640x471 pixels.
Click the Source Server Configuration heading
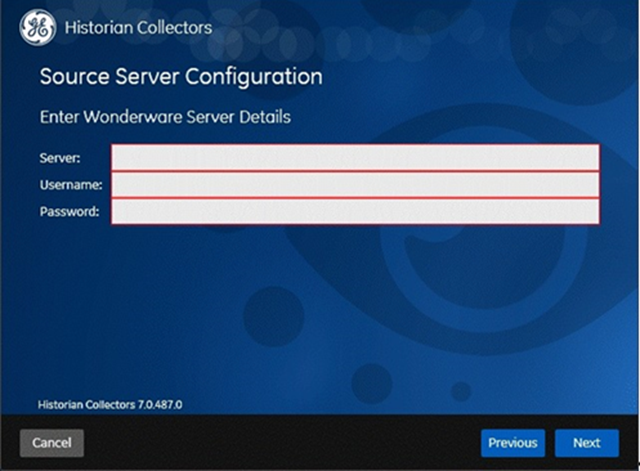(181, 77)
